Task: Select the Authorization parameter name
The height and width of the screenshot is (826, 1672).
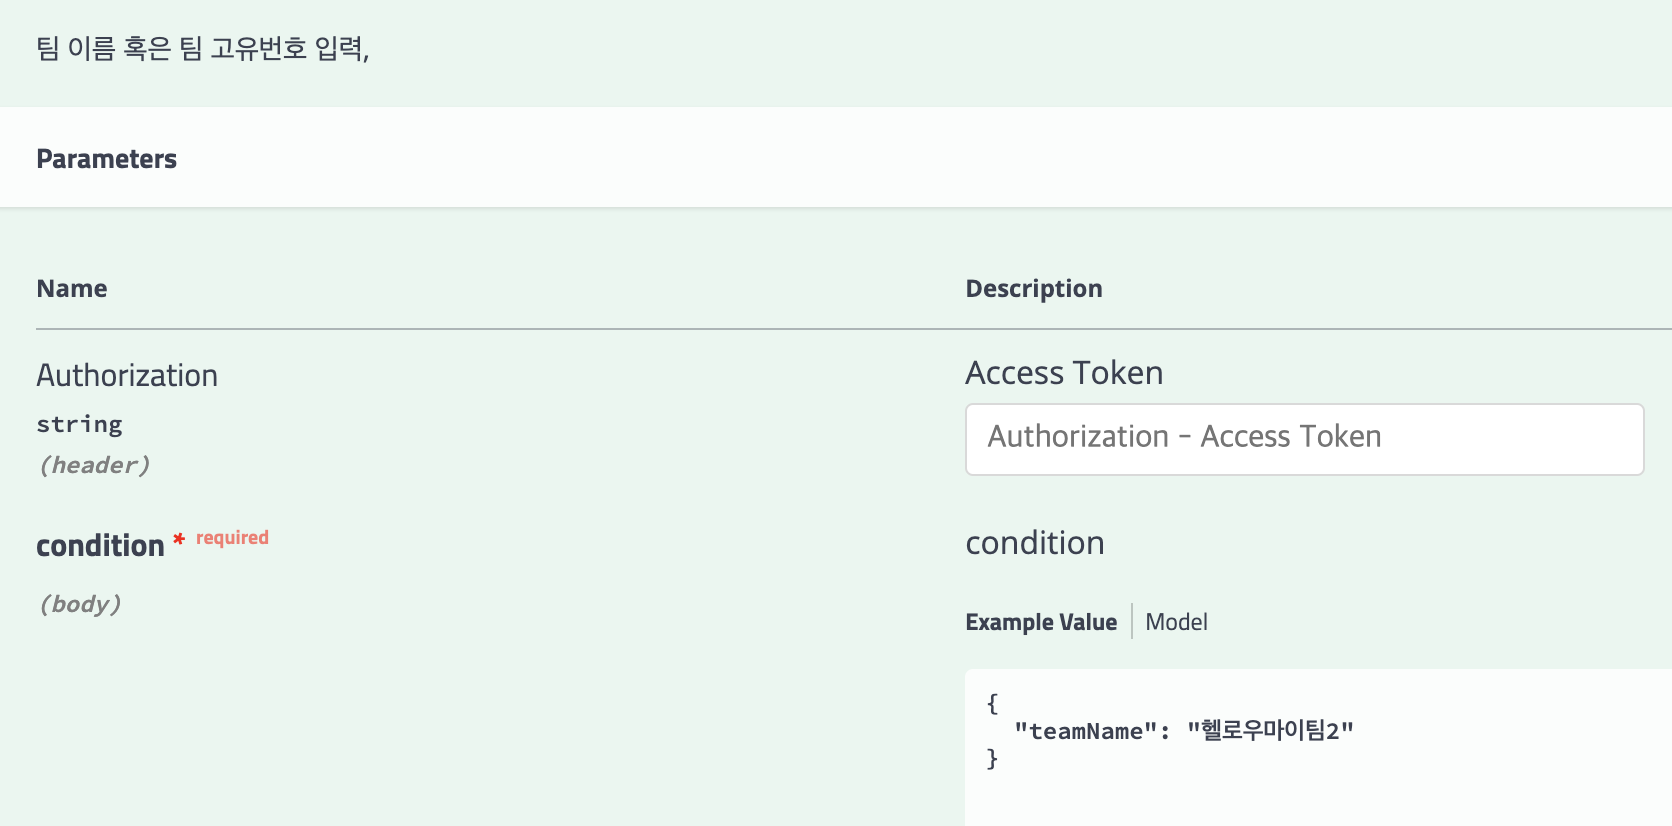Action: point(127,375)
